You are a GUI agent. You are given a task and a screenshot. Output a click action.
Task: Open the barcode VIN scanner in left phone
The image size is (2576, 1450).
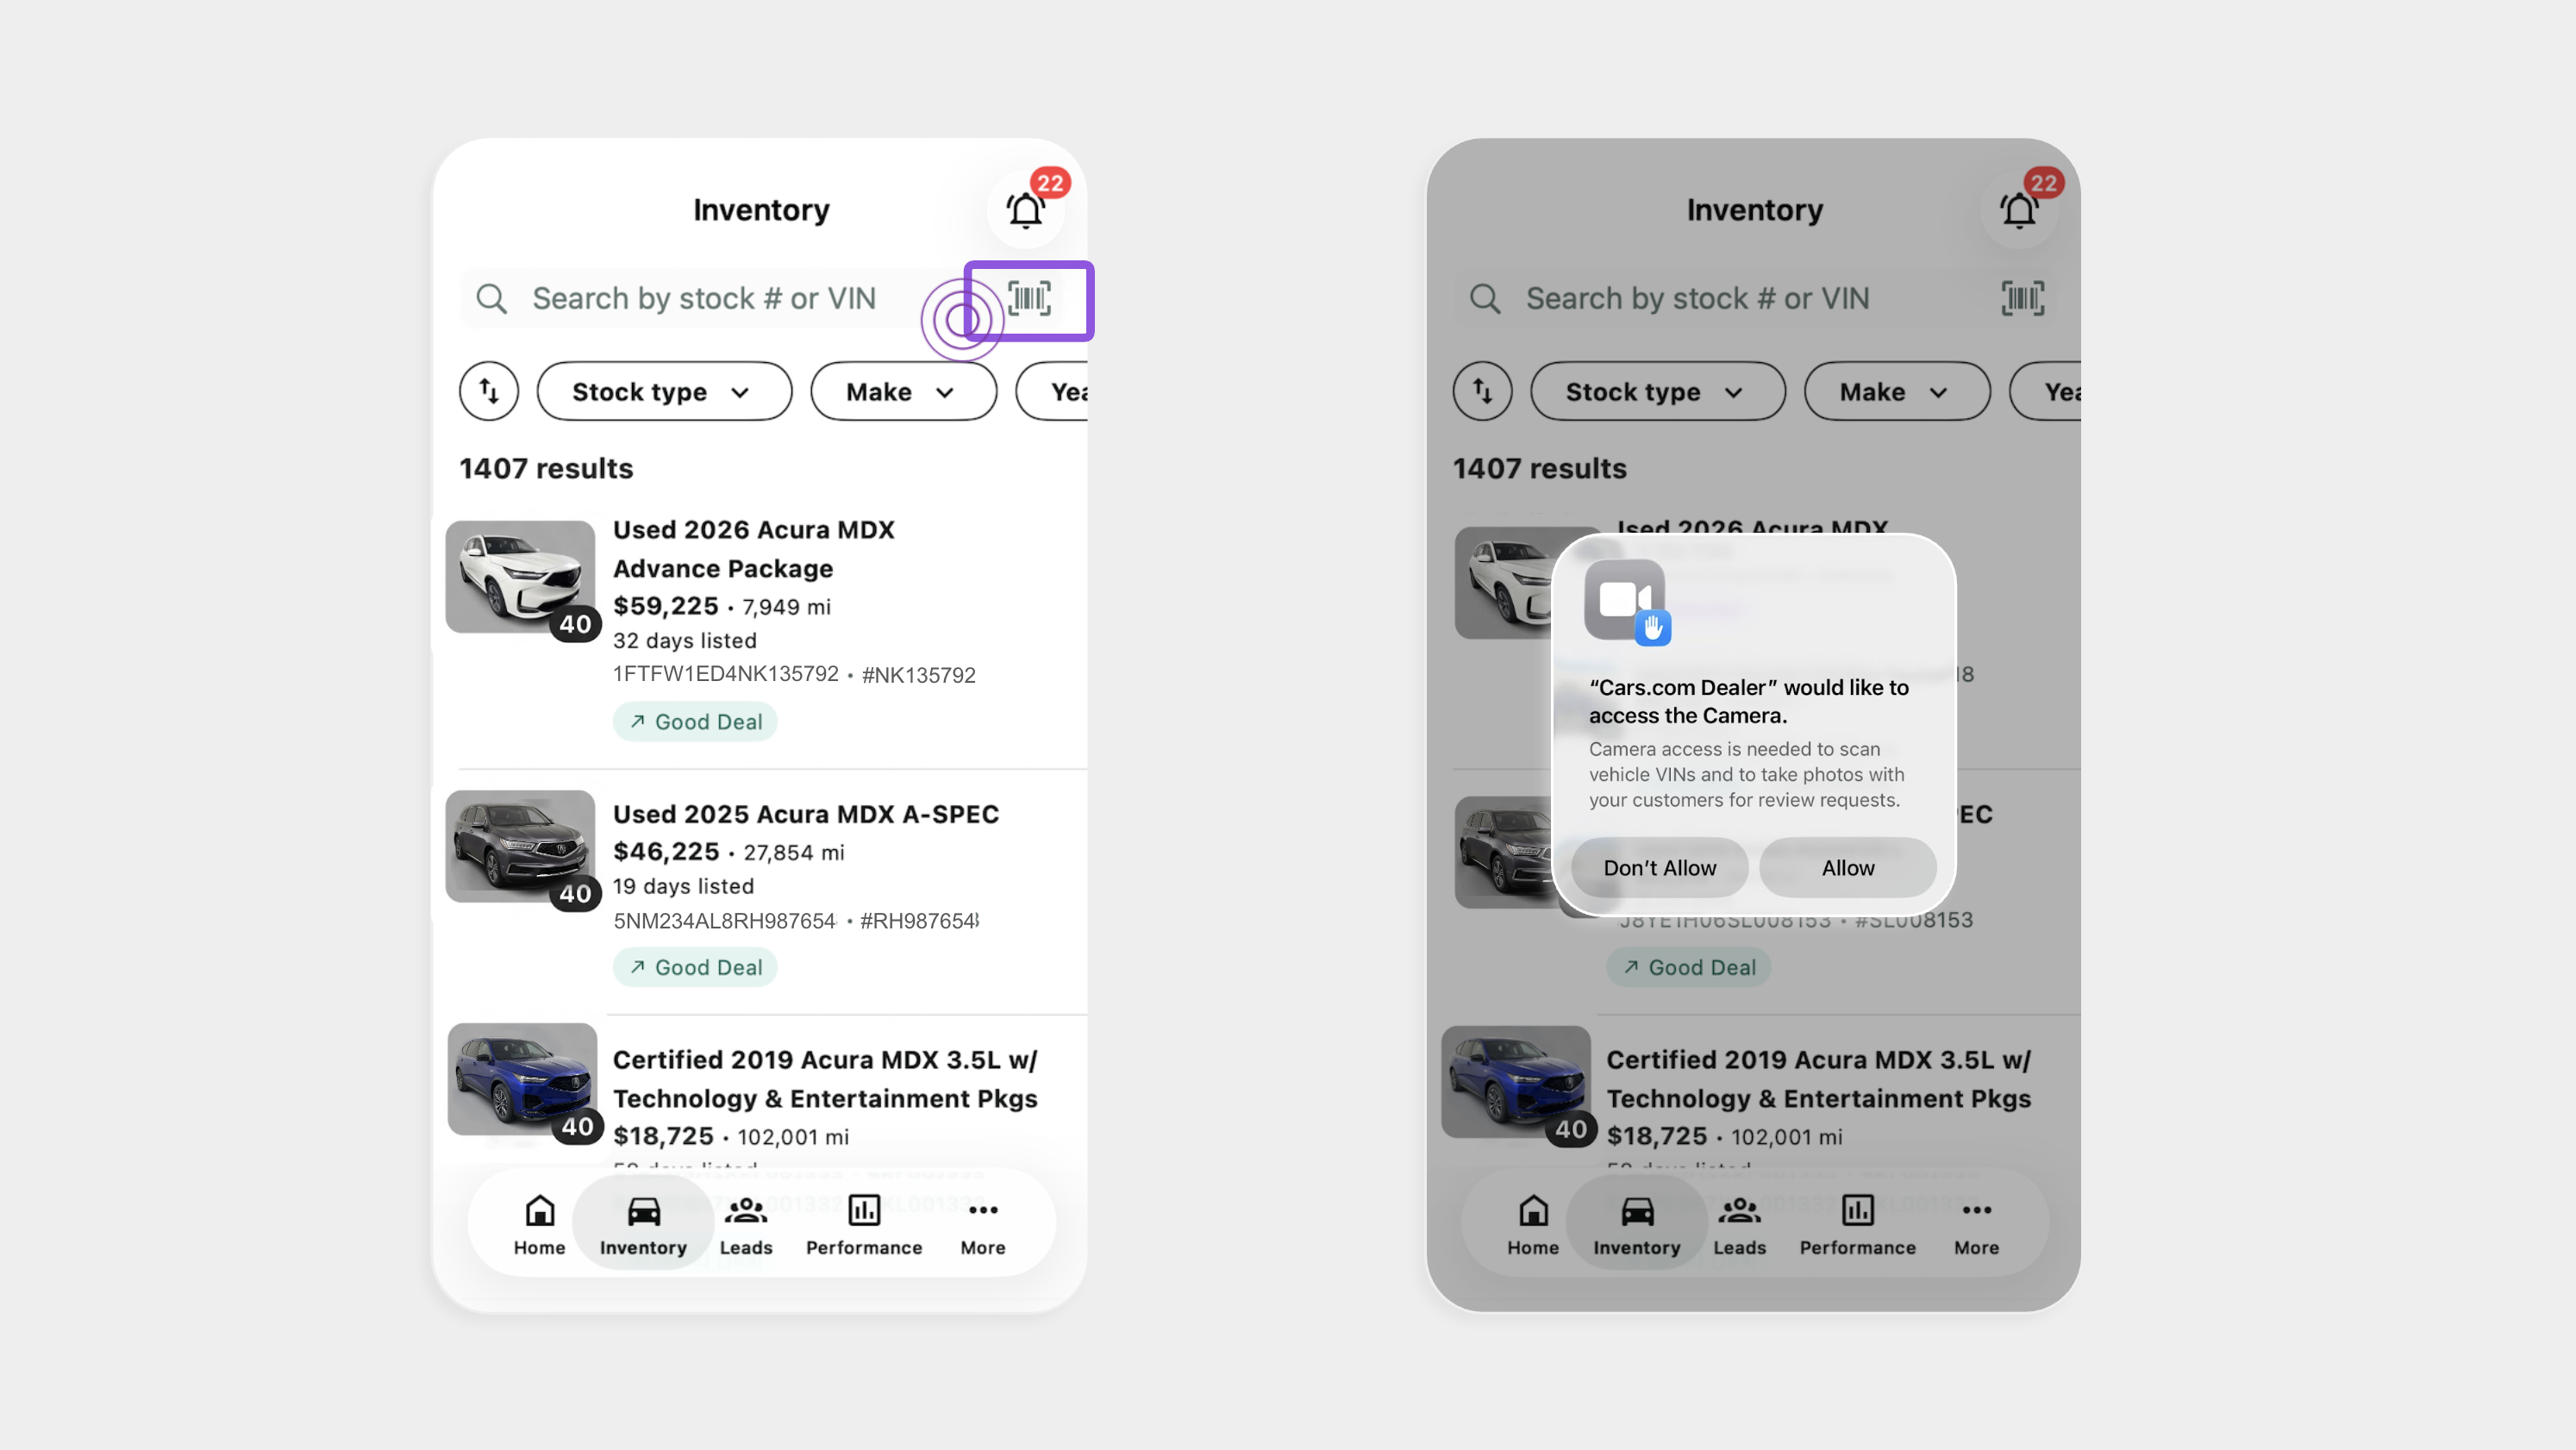[x=1029, y=298]
